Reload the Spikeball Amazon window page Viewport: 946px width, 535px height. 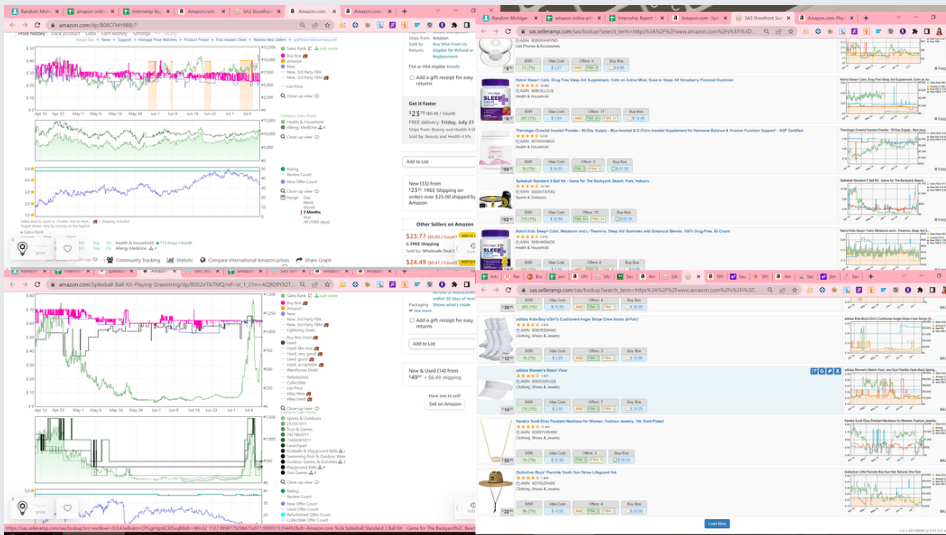click(37, 284)
